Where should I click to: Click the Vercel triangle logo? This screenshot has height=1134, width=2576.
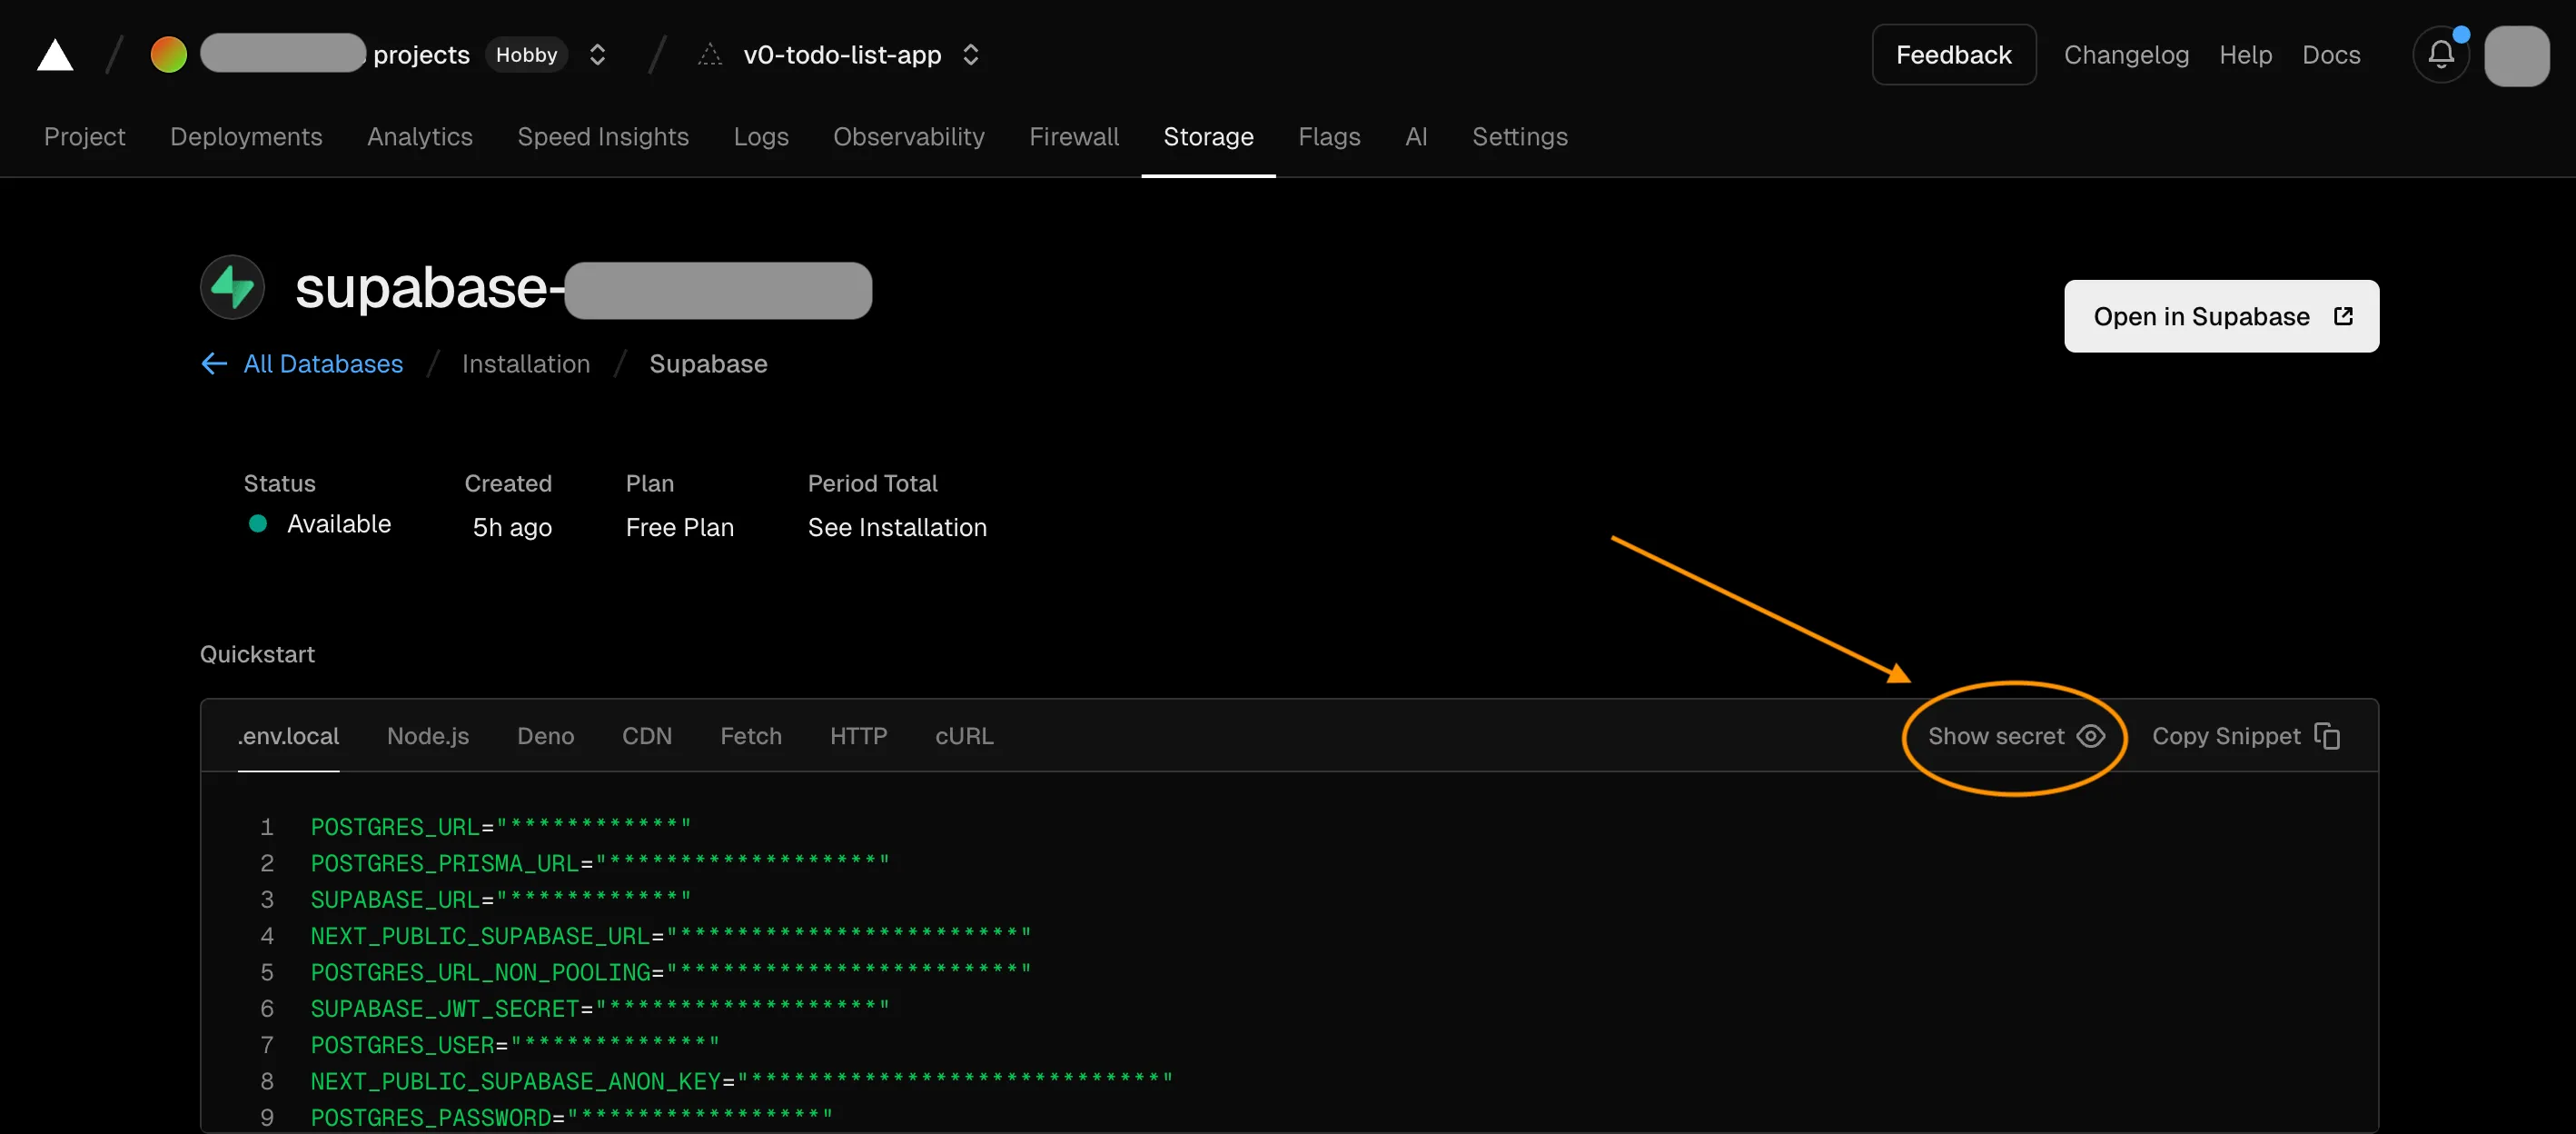(55, 55)
